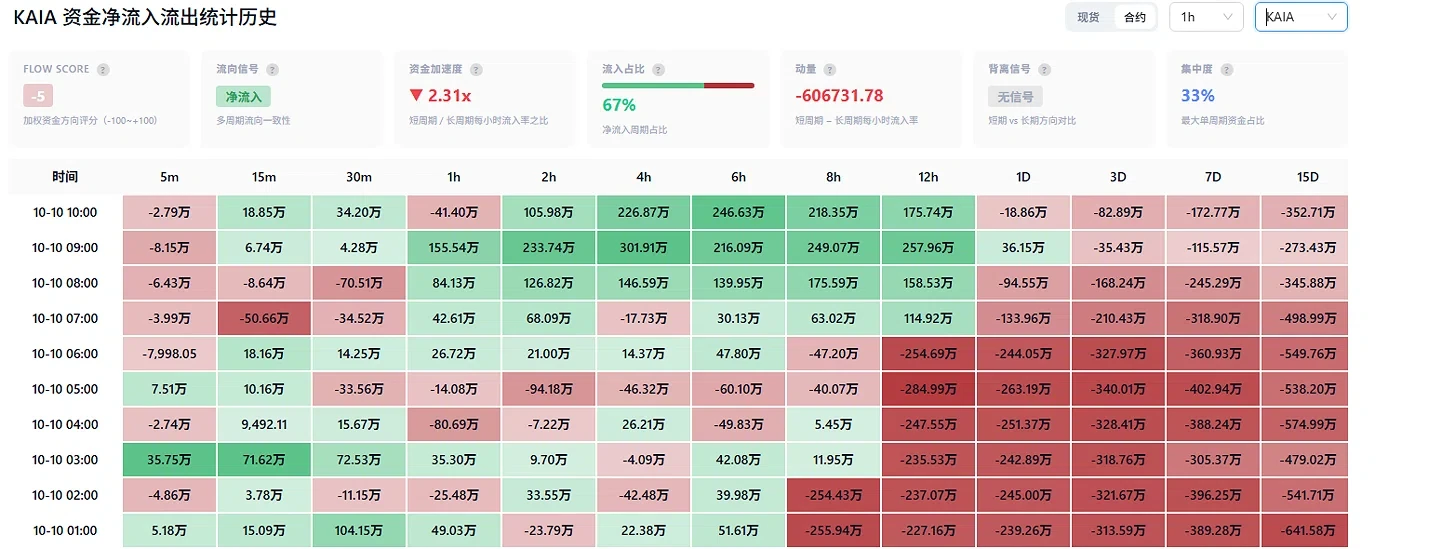
Task: Click the 10-10 07:00 time row label
Action: pos(65,319)
